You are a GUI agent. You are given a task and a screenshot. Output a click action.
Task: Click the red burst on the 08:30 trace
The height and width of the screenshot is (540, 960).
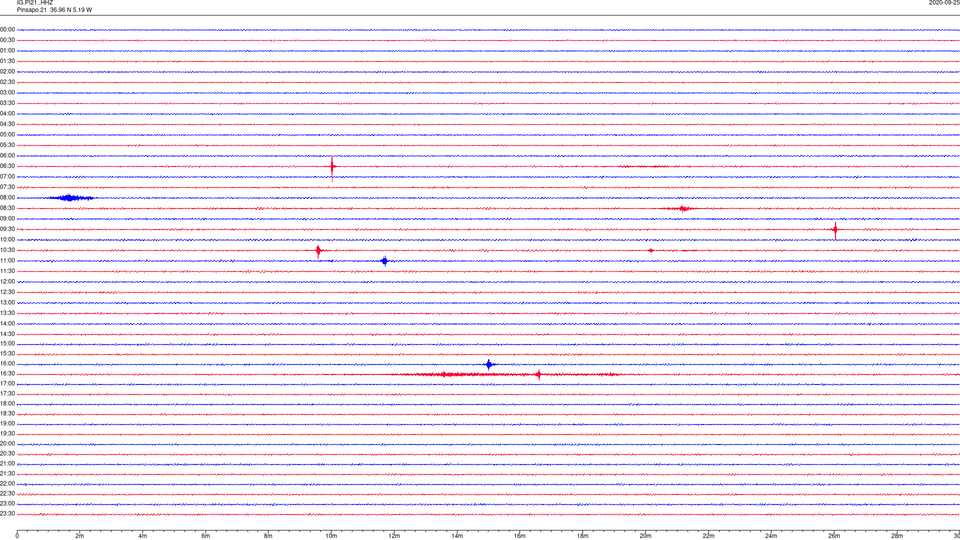coord(683,209)
